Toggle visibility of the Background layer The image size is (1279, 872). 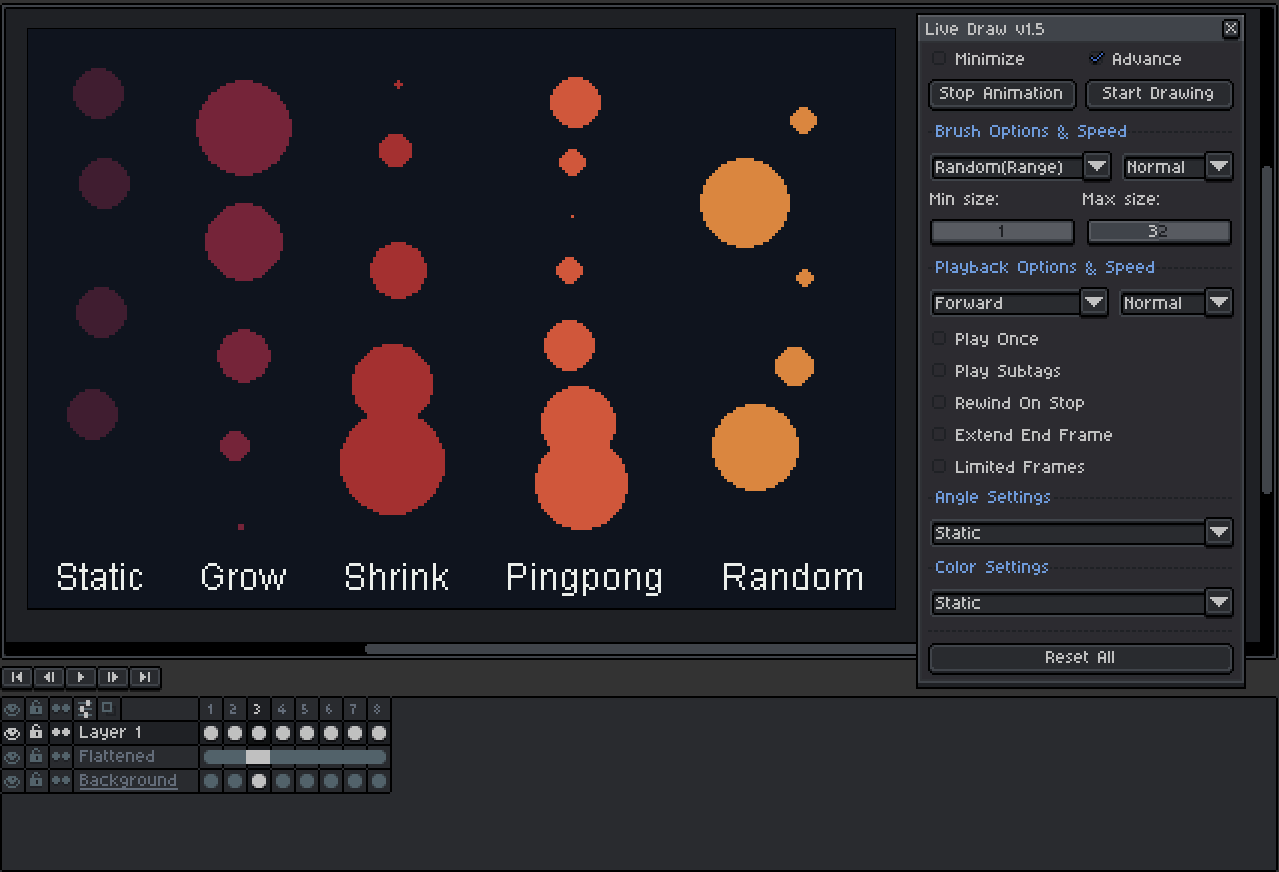12,781
